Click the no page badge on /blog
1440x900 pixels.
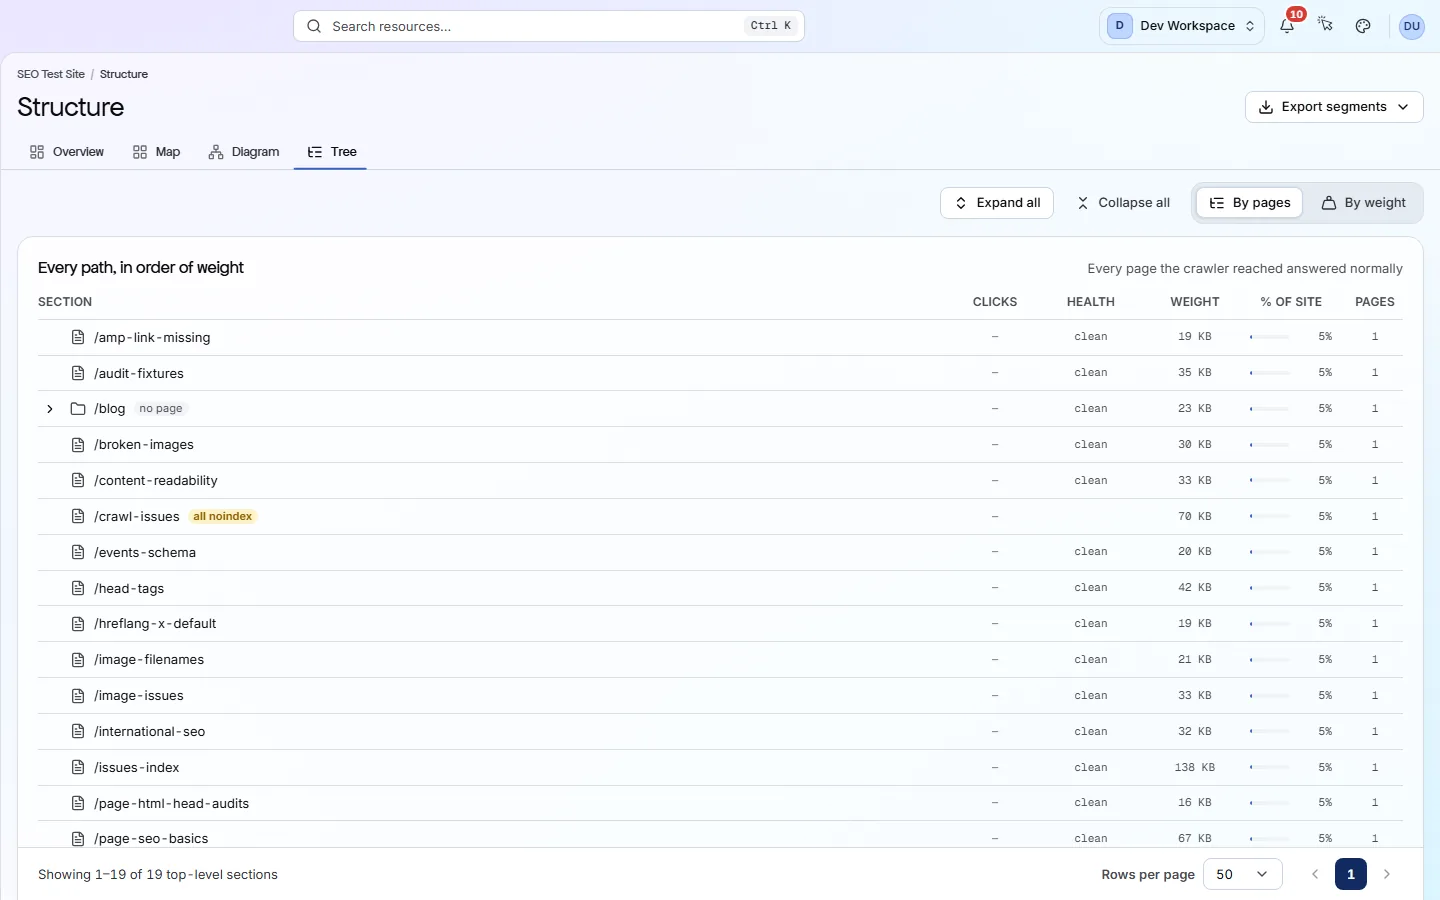click(x=161, y=409)
